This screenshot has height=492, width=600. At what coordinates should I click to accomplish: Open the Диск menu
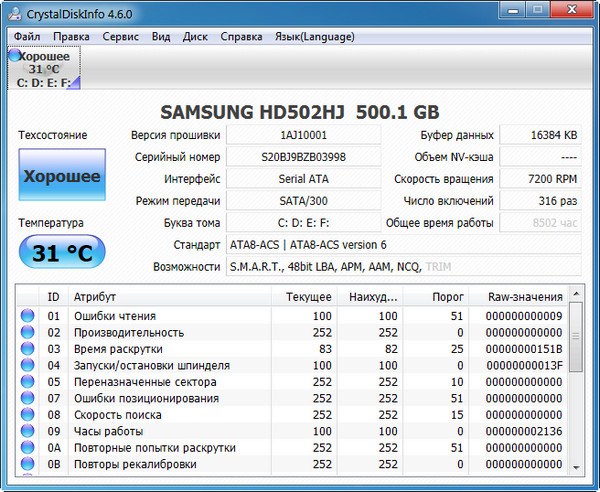click(195, 36)
